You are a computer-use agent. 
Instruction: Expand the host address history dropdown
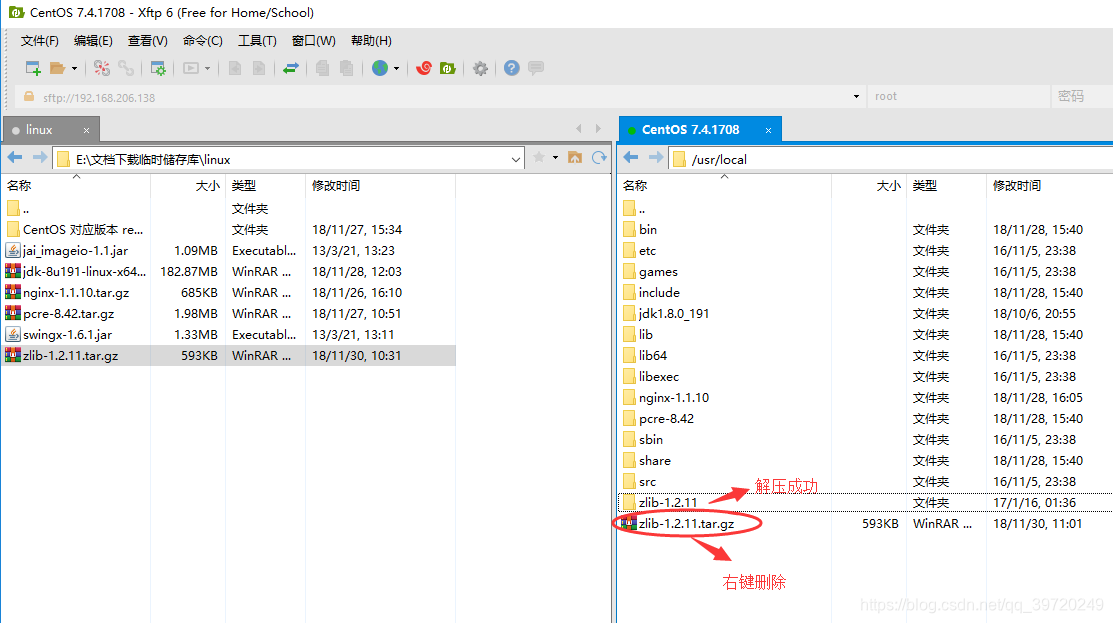click(856, 97)
